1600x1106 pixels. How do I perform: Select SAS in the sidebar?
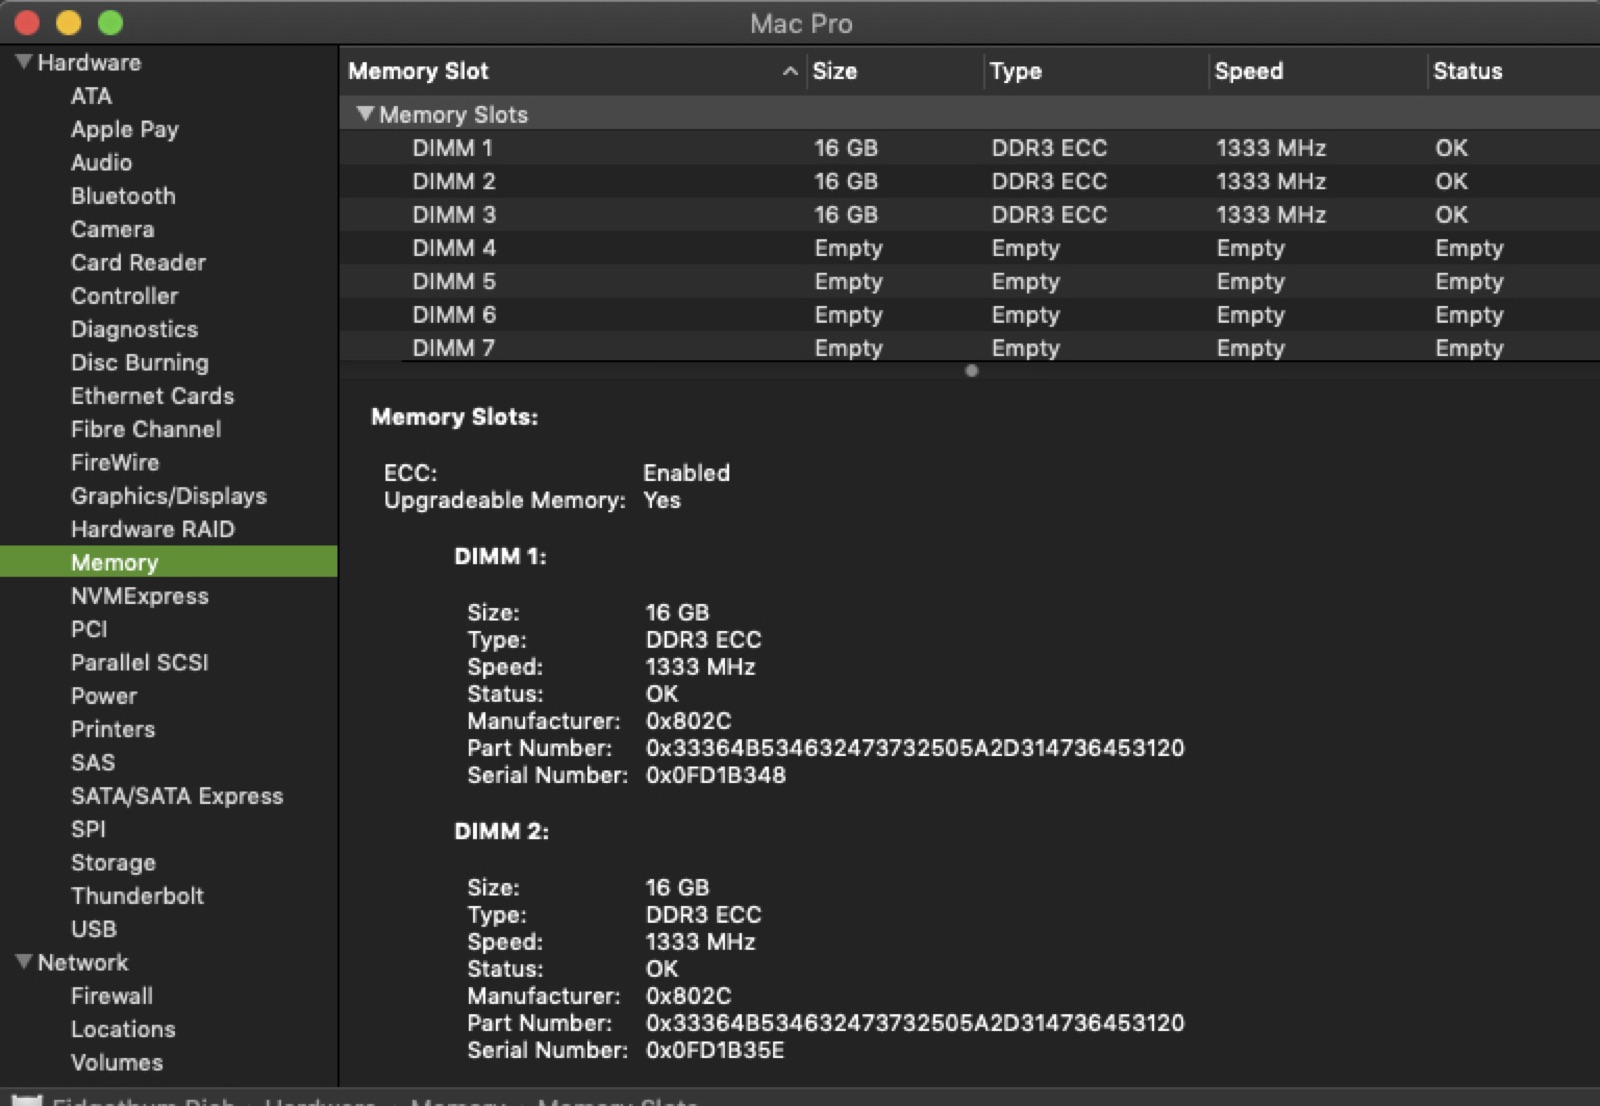[93, 762]
